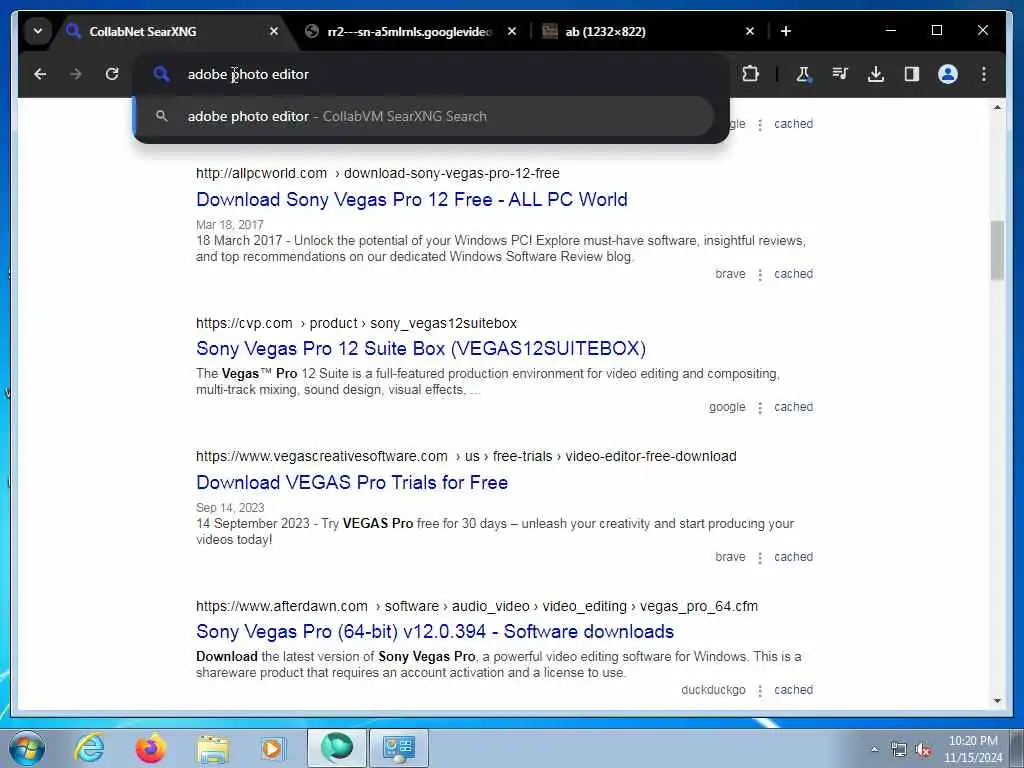Click cached link for allpcworld result

pyautogui.click(x=793, y=274)
